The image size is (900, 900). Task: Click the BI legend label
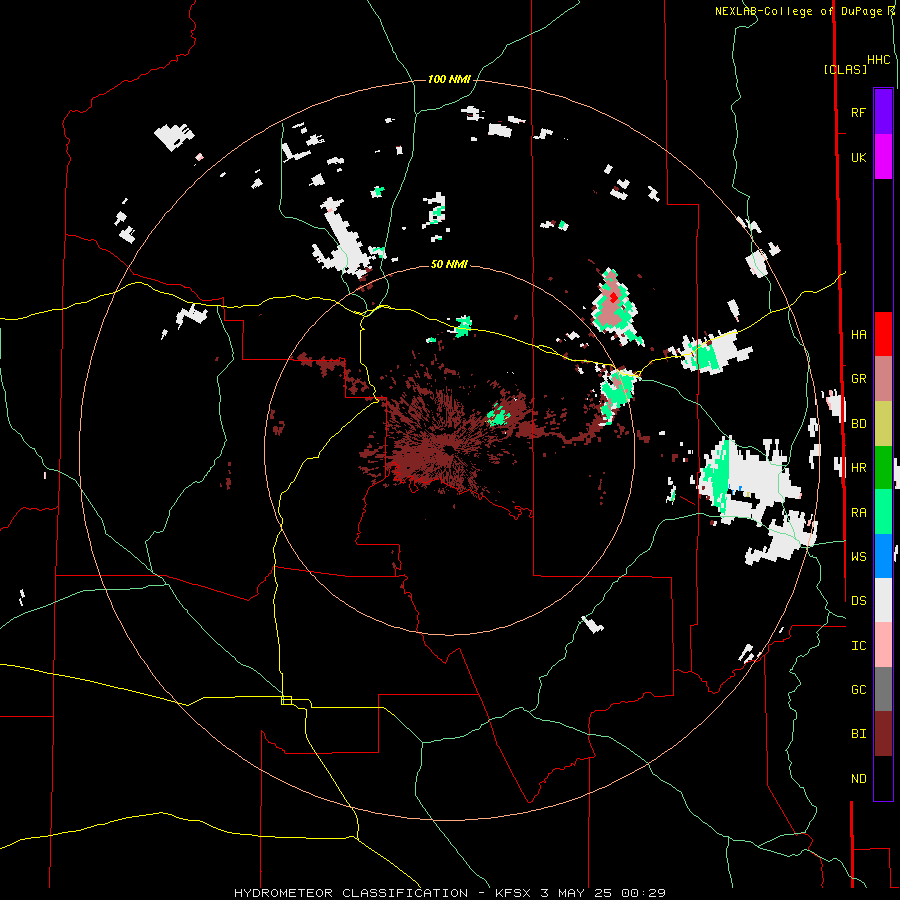858,734
